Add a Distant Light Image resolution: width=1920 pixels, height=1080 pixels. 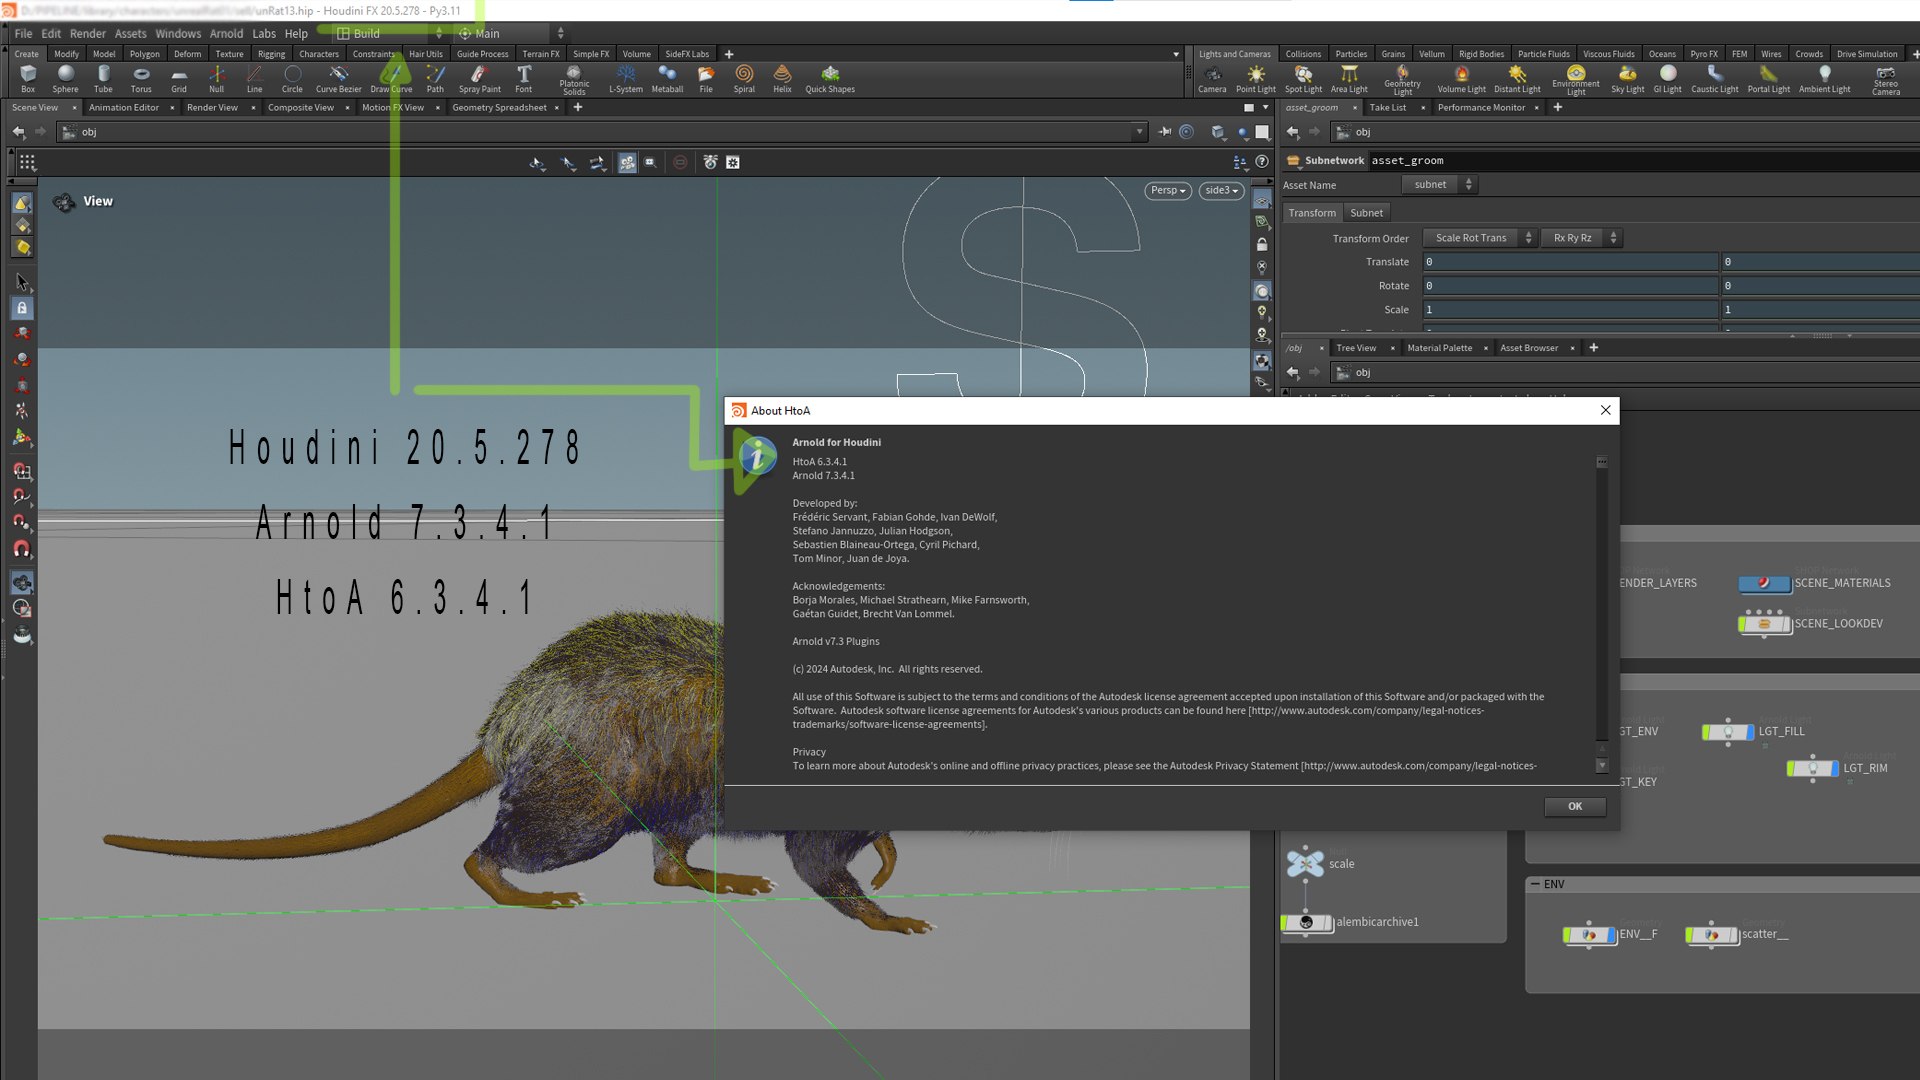tap(1517, 79)
